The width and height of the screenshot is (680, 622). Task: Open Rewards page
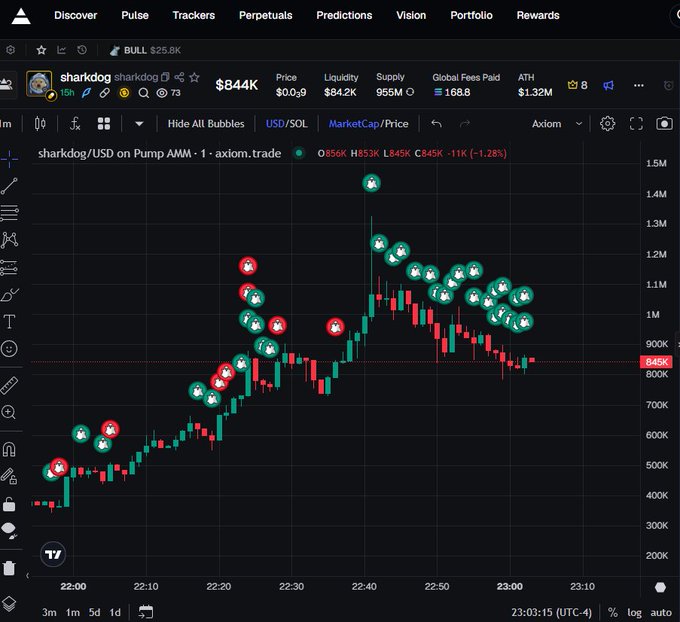pyautogui.click(x=538, y=16)
